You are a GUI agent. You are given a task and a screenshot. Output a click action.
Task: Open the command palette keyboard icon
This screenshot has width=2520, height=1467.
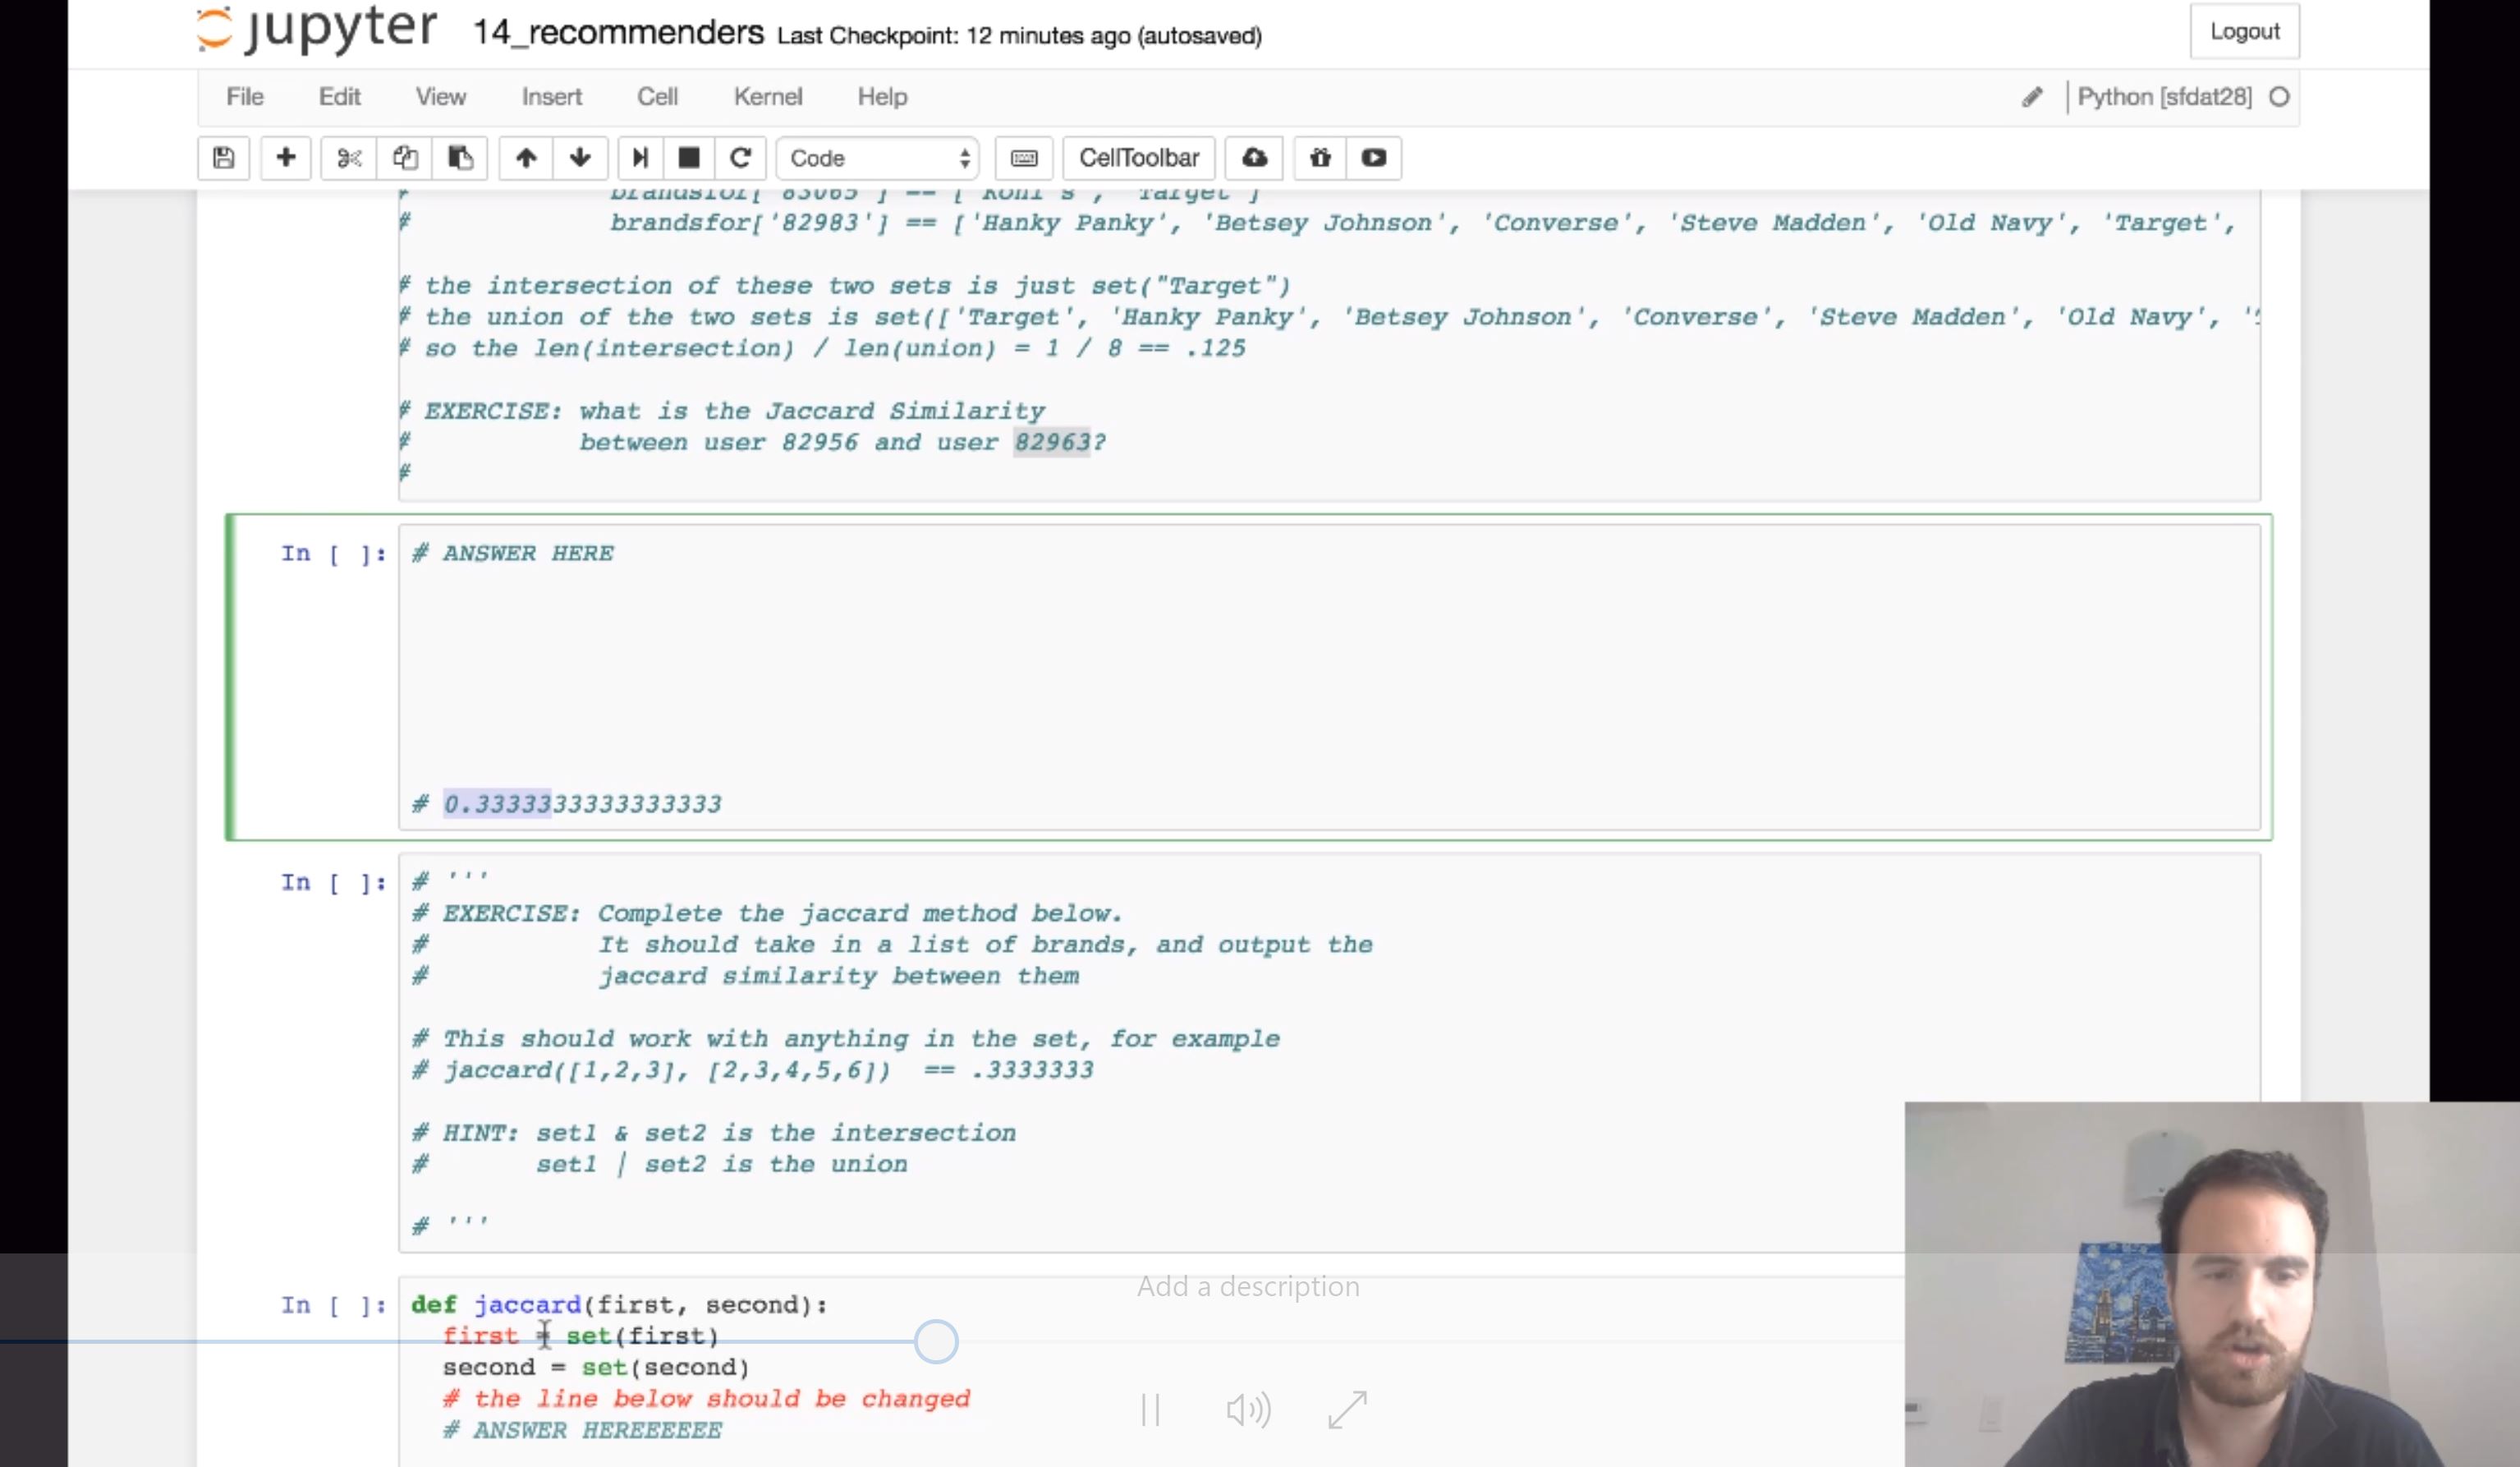click(1023, 158)
